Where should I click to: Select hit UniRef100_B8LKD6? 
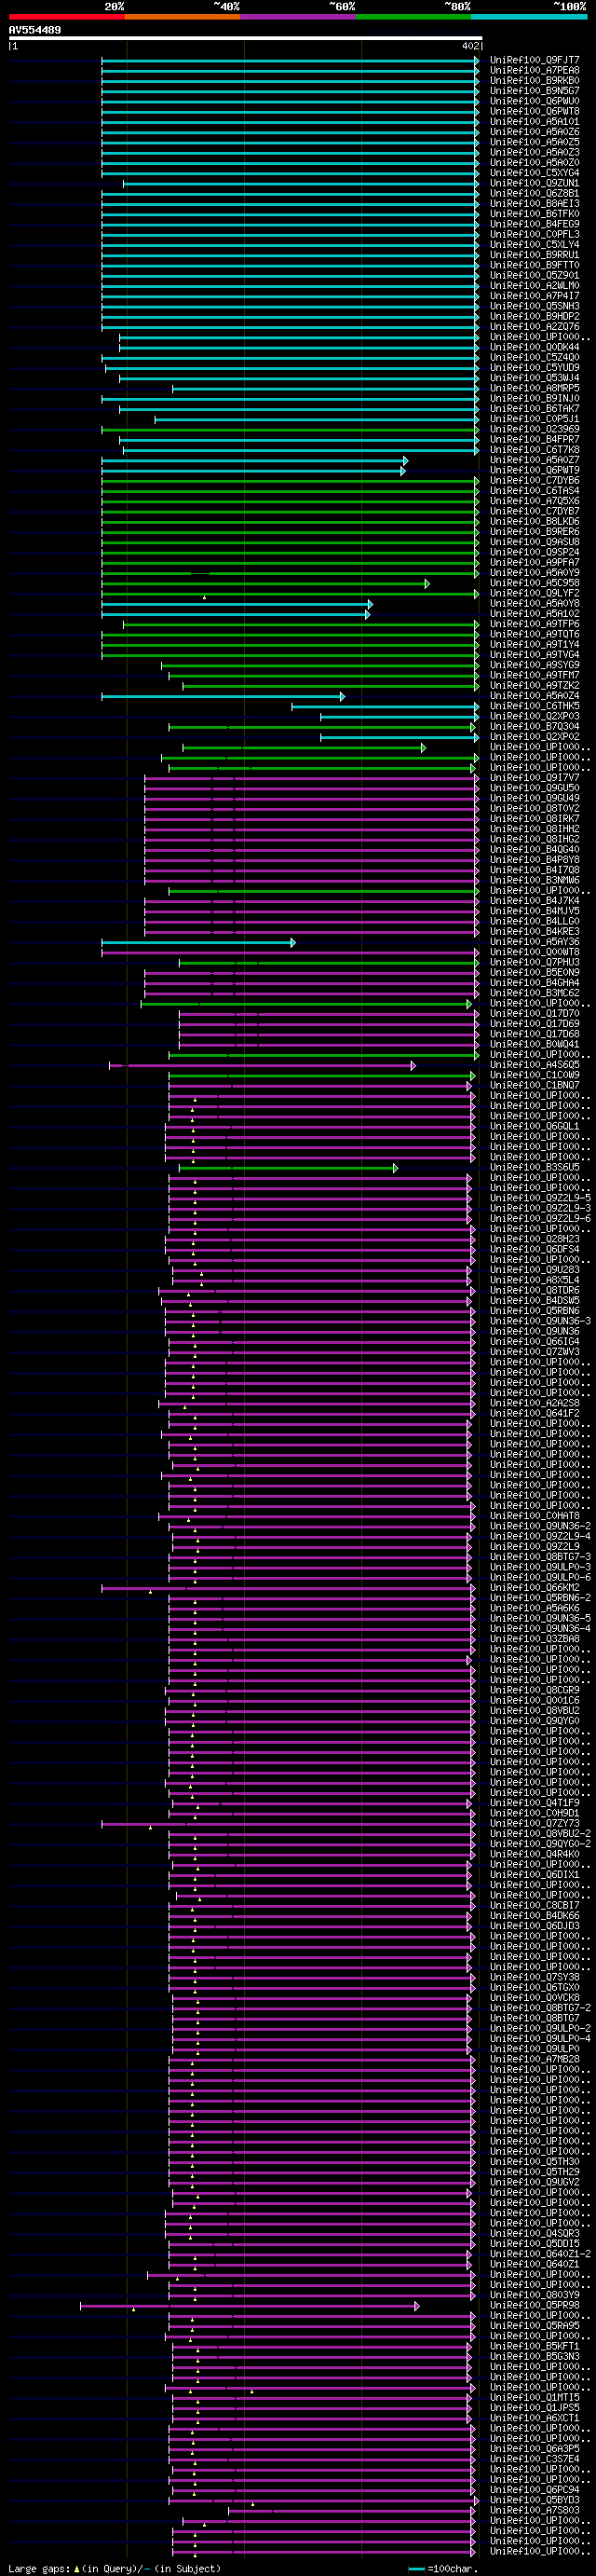coord(534,522)
